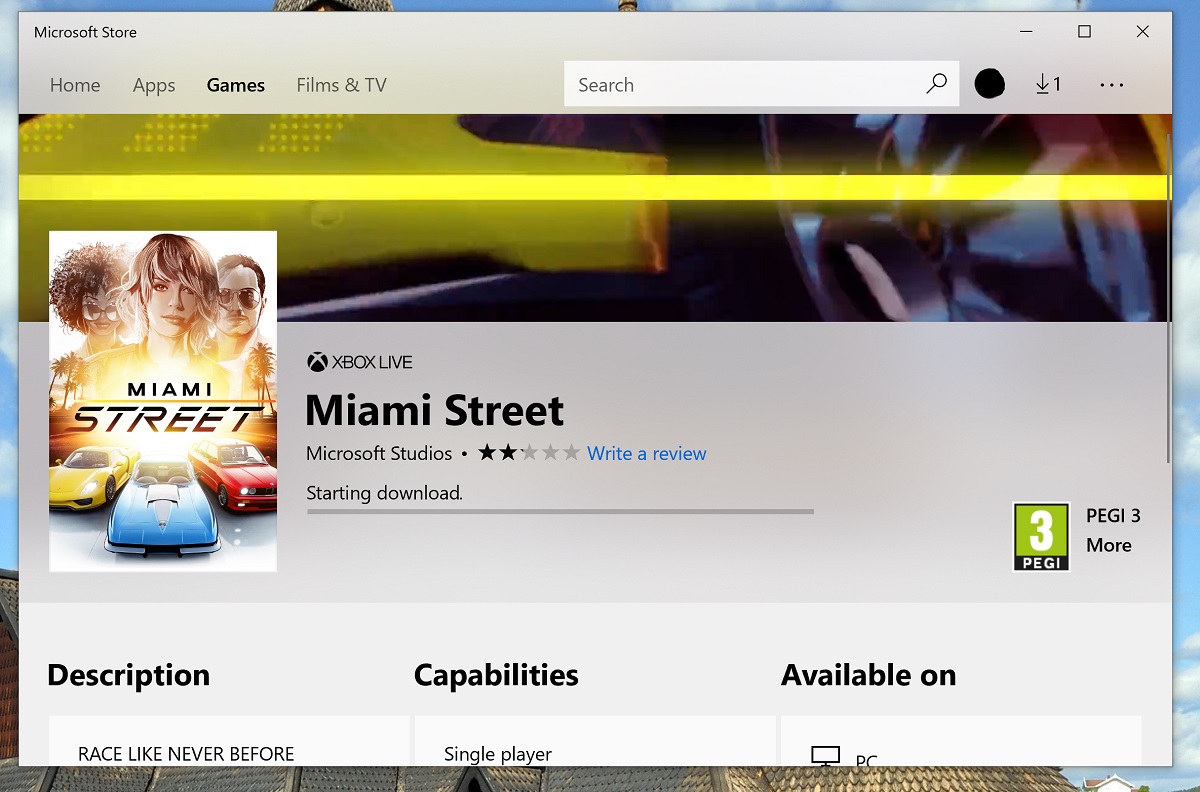This screenshot has height=792, width=1200.
Task: Click the Description heading
Action: [129, 675]
